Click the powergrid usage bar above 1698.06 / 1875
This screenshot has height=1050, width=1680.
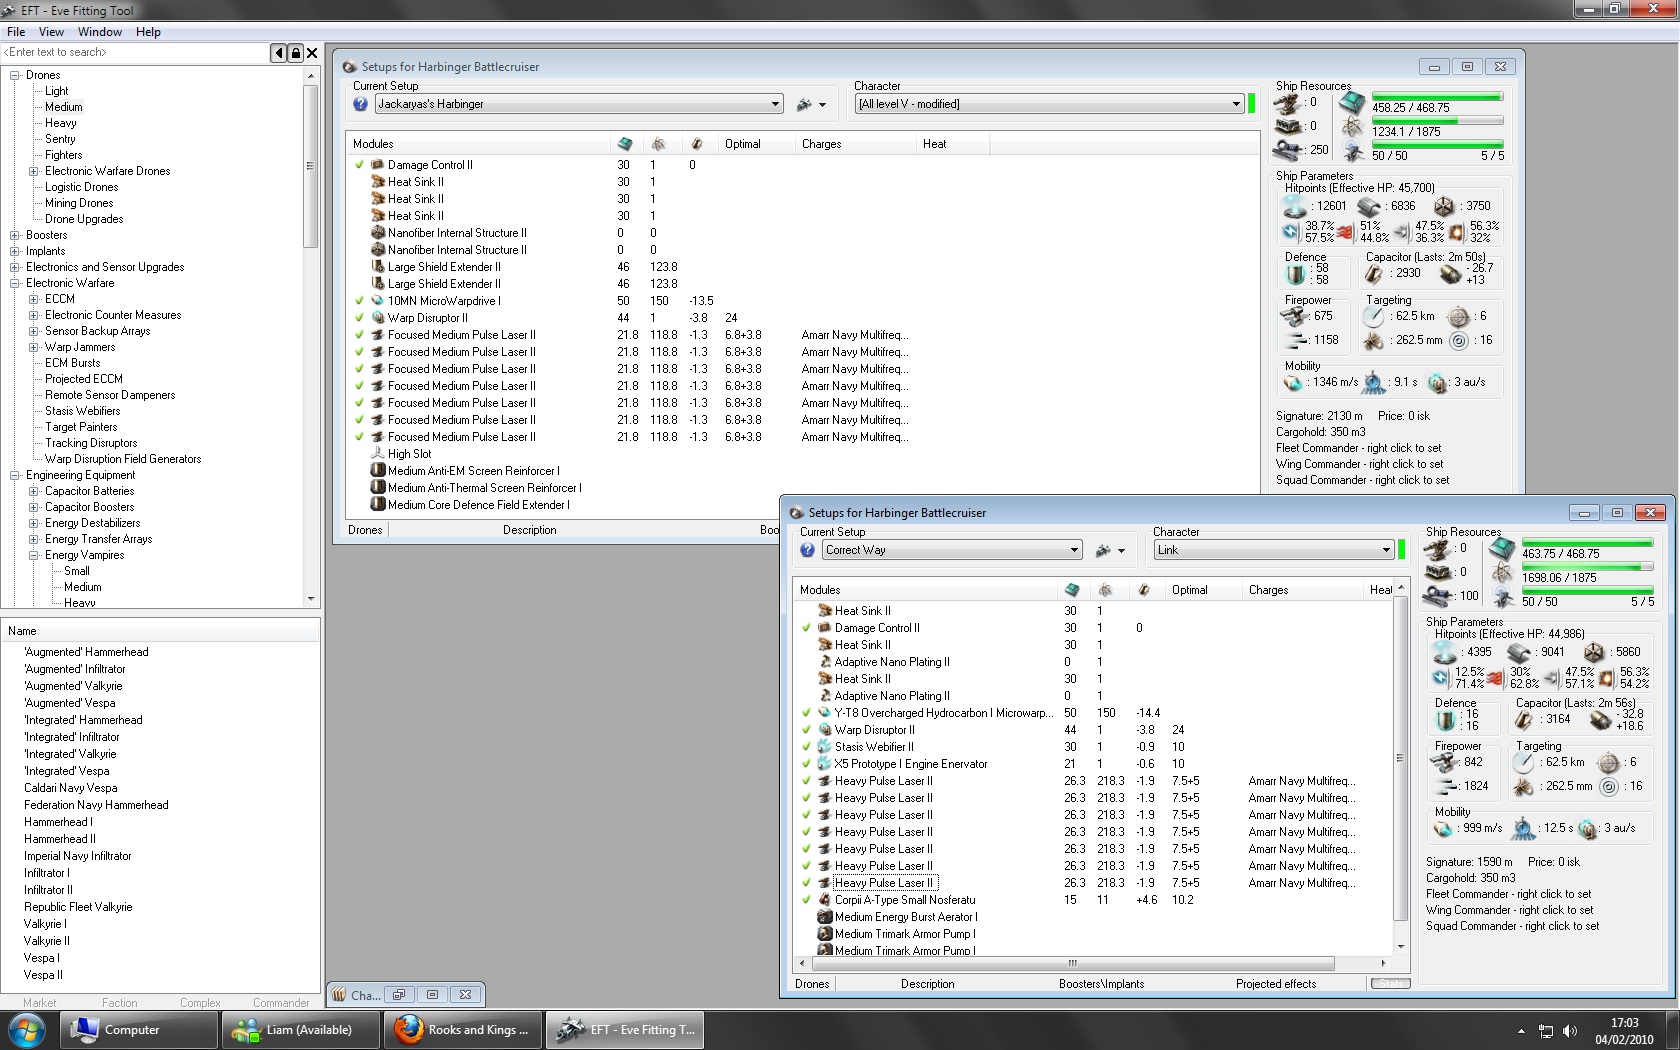click(x=1586, y=567)
